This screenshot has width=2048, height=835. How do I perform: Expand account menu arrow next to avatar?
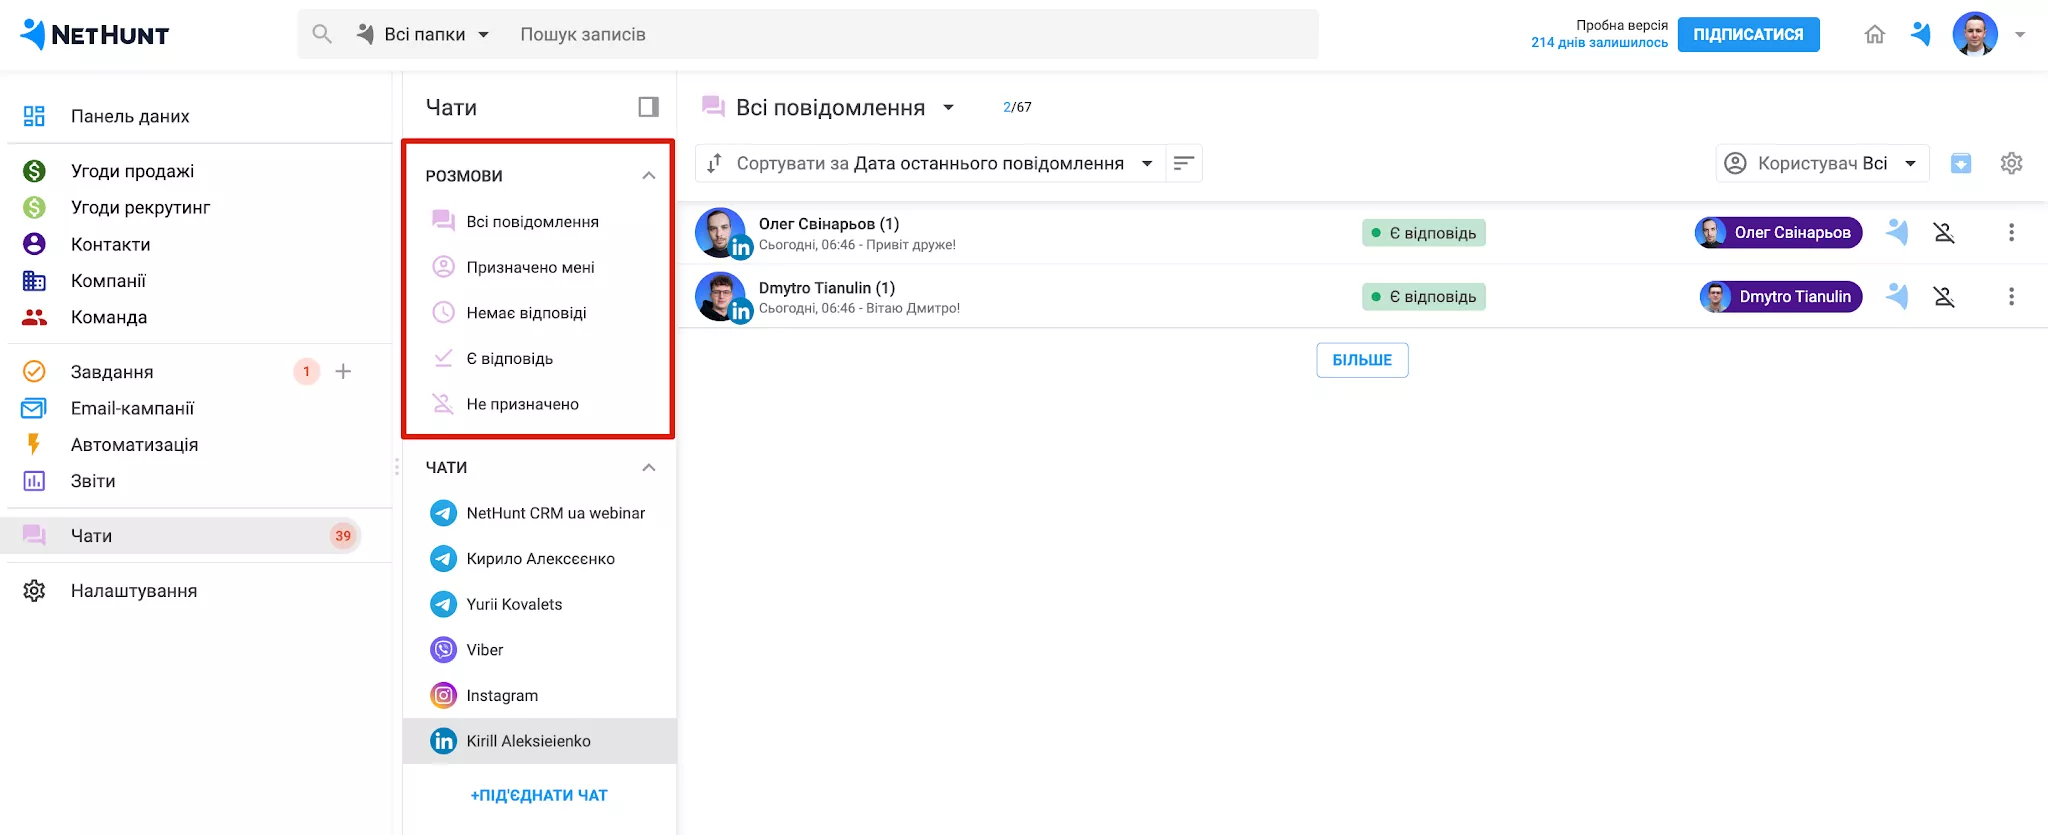click(2020, 35)
